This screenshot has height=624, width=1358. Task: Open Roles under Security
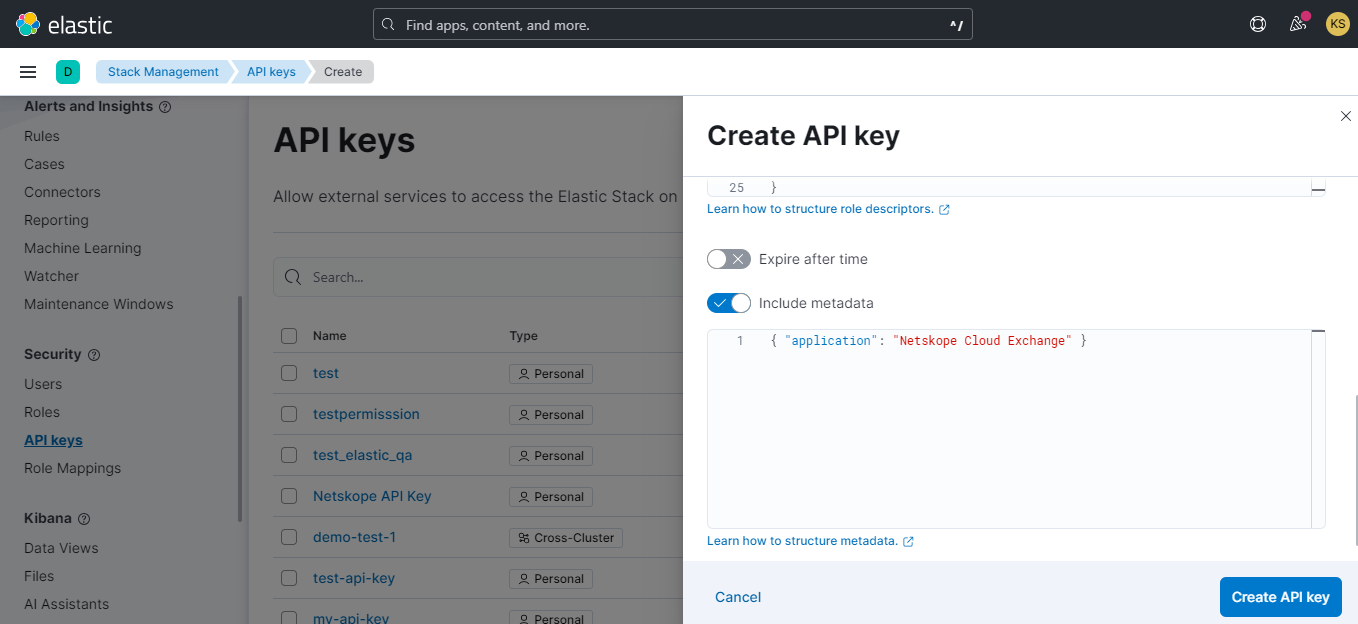(42, 412)
